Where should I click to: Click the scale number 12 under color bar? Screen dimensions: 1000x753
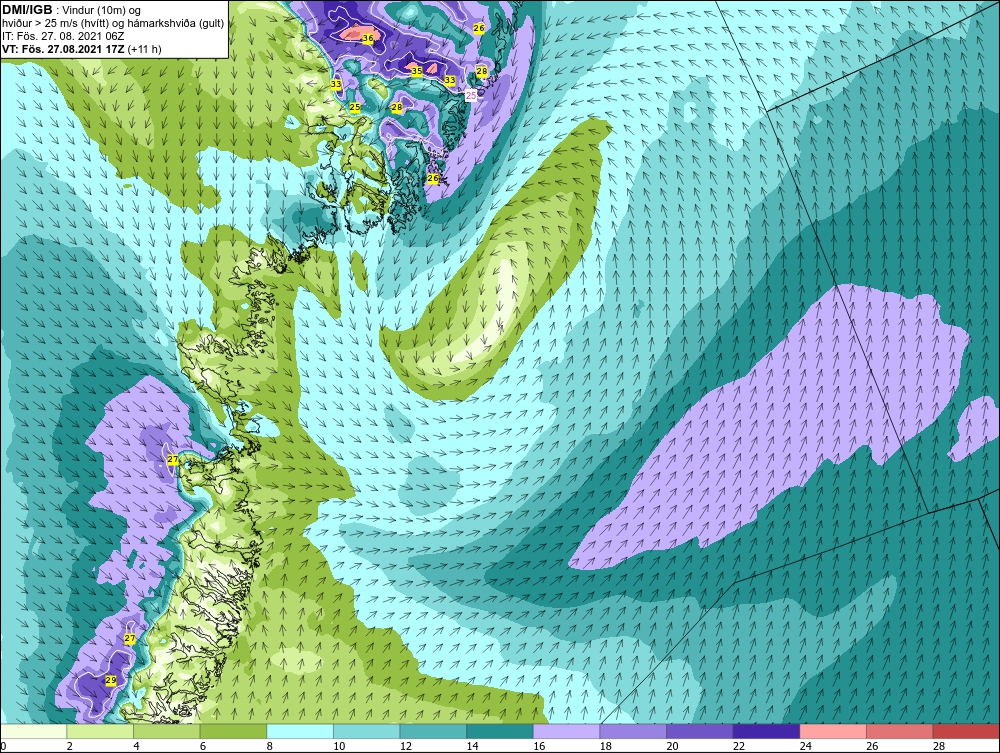(405, 746)
